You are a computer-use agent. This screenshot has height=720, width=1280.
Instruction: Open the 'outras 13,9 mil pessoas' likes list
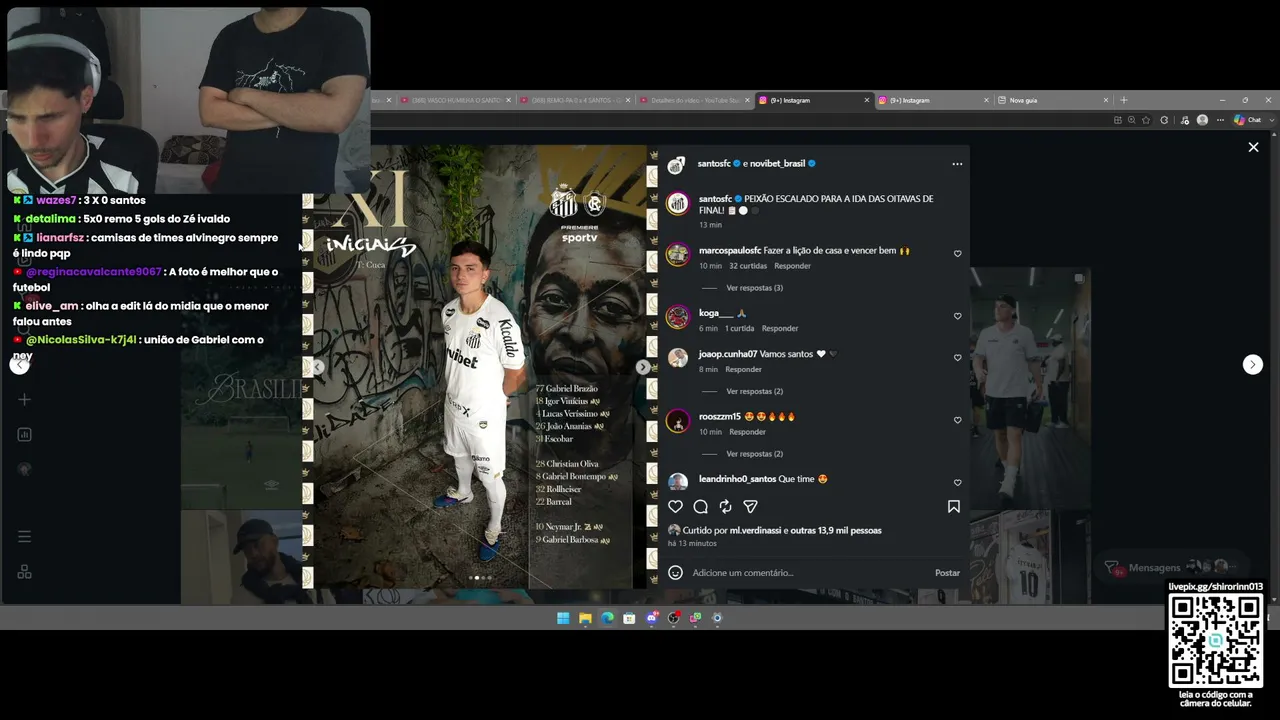coord(836,531)
